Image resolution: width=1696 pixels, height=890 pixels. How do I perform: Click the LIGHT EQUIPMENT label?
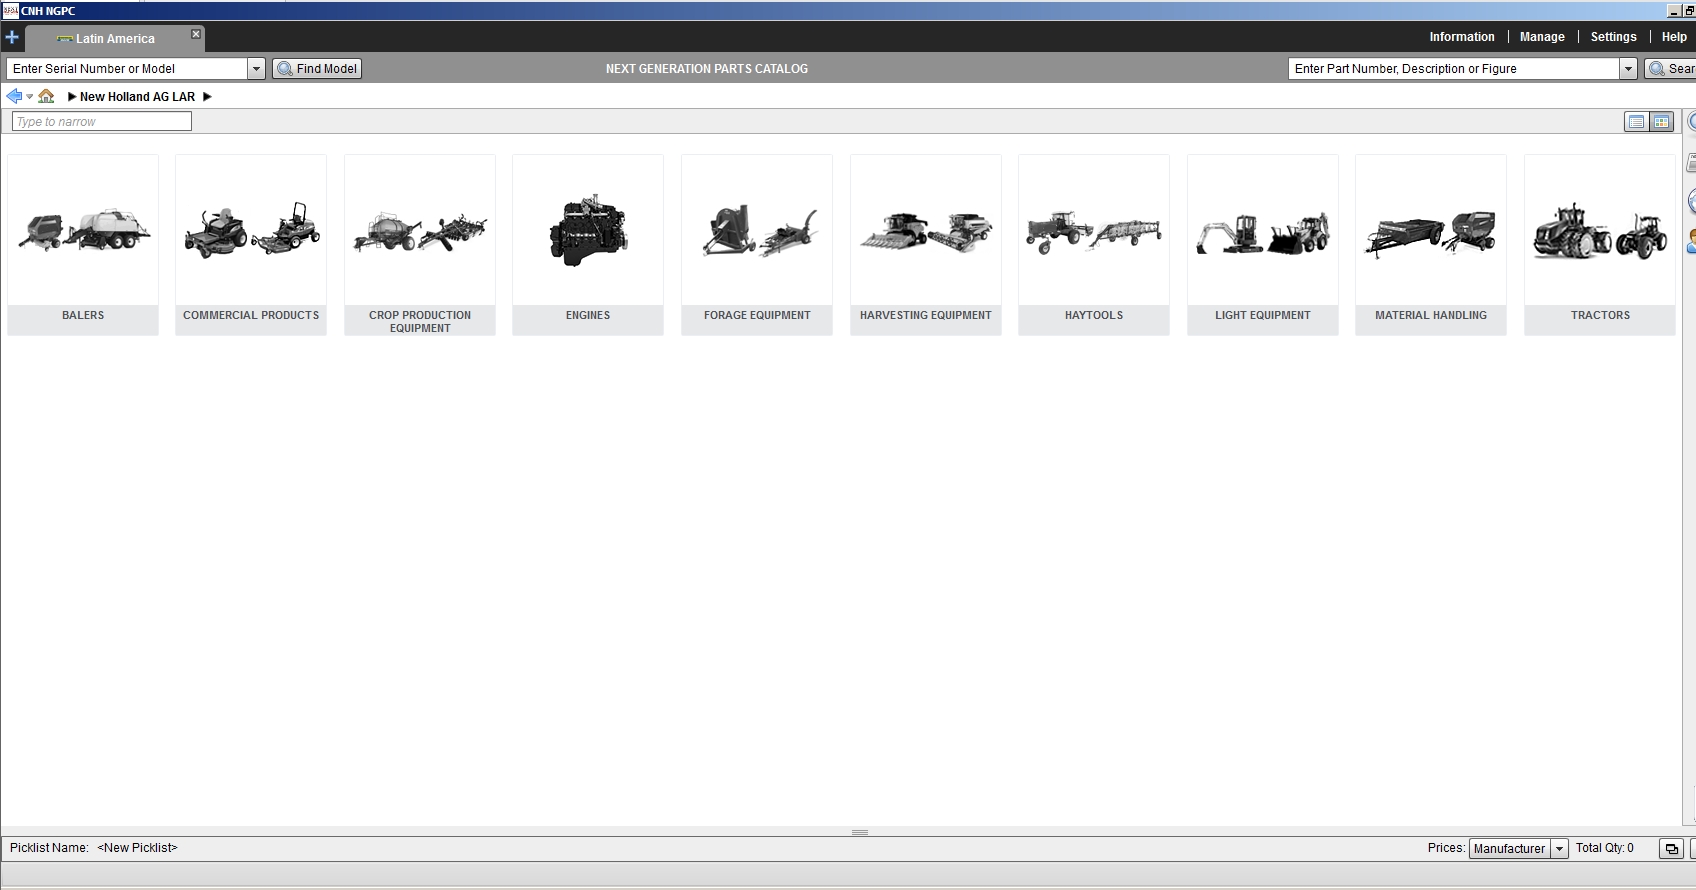point(1263,315)
